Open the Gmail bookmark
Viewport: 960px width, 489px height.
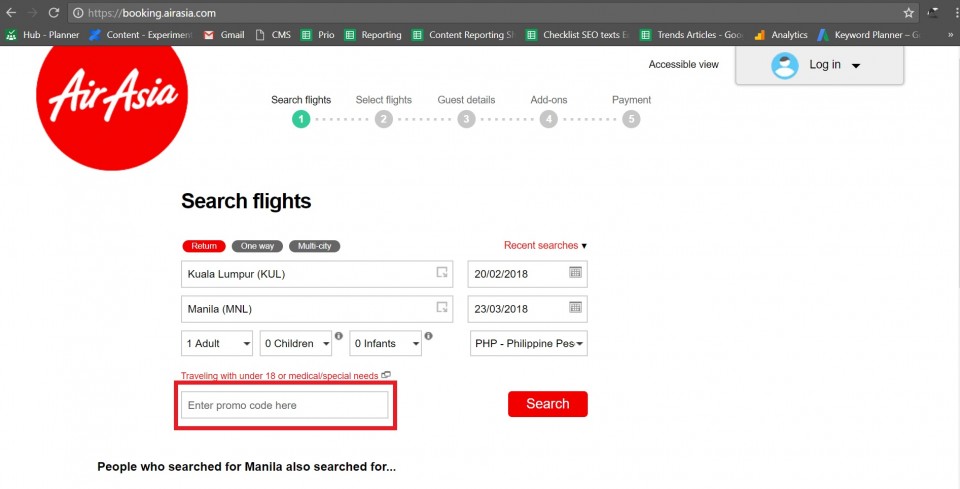click(x=224, y=35)
